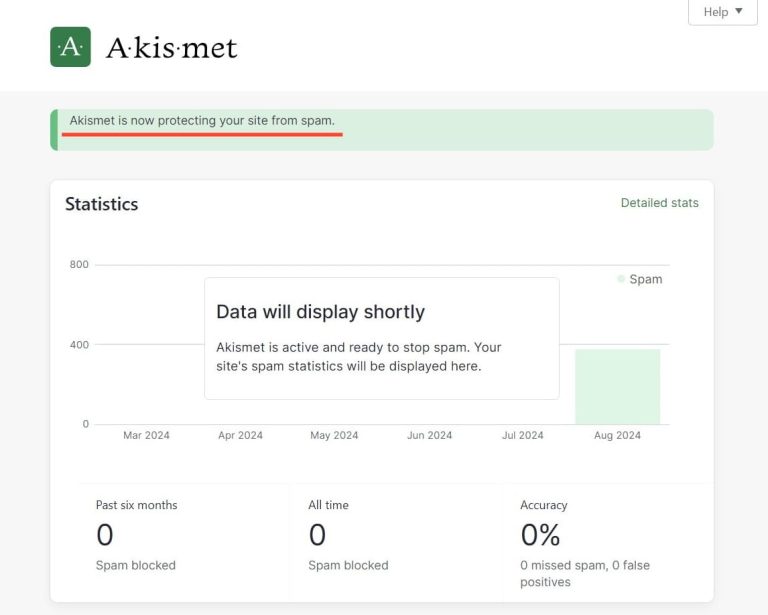
Task: Click the All time stat label
Action: coord(328,505)
